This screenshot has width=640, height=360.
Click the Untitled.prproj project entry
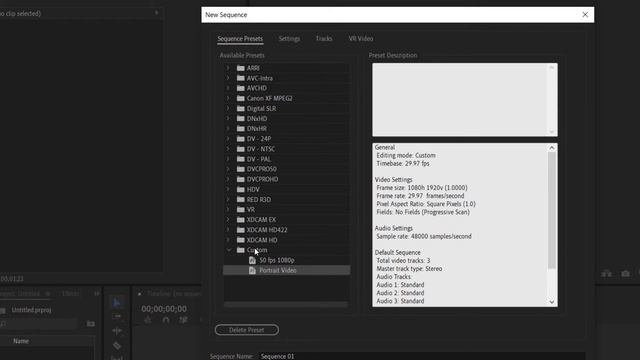coord(31,310)
